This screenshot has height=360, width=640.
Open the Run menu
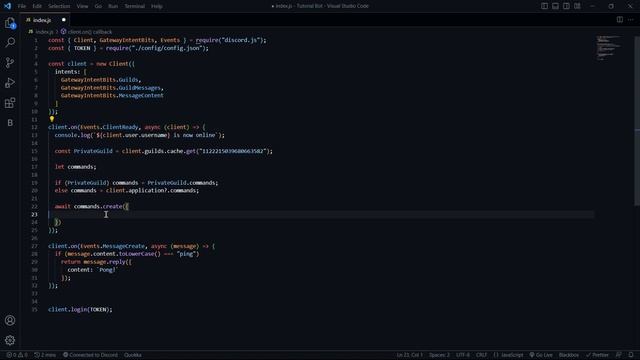click(113, 6)
